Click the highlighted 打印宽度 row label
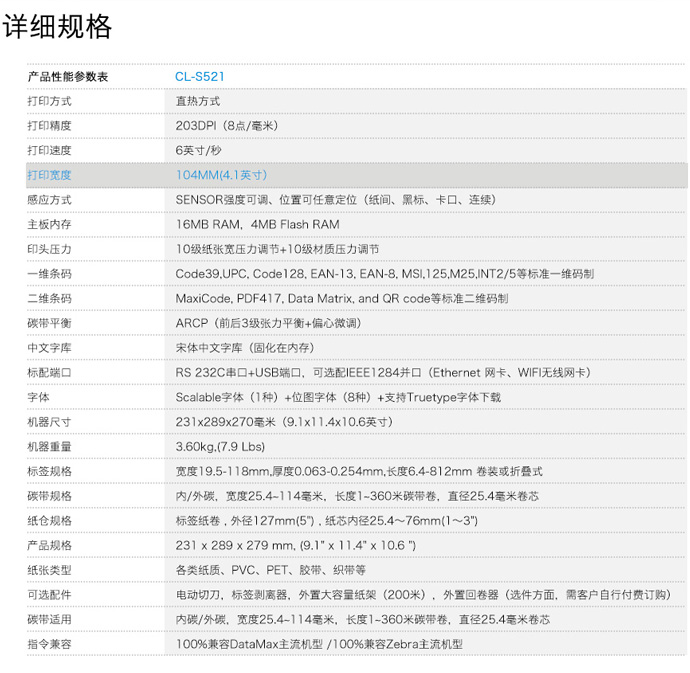The width and height of the screenshot is (690, 673). tap(49, 175)
